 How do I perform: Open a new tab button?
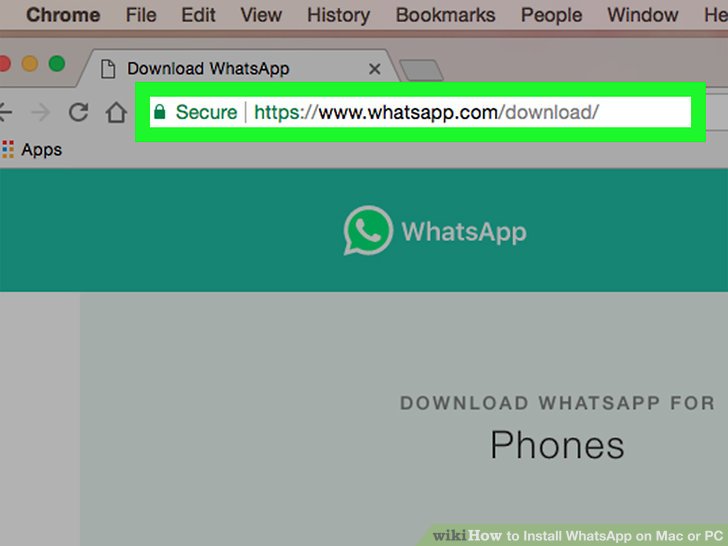pos(422,70)
